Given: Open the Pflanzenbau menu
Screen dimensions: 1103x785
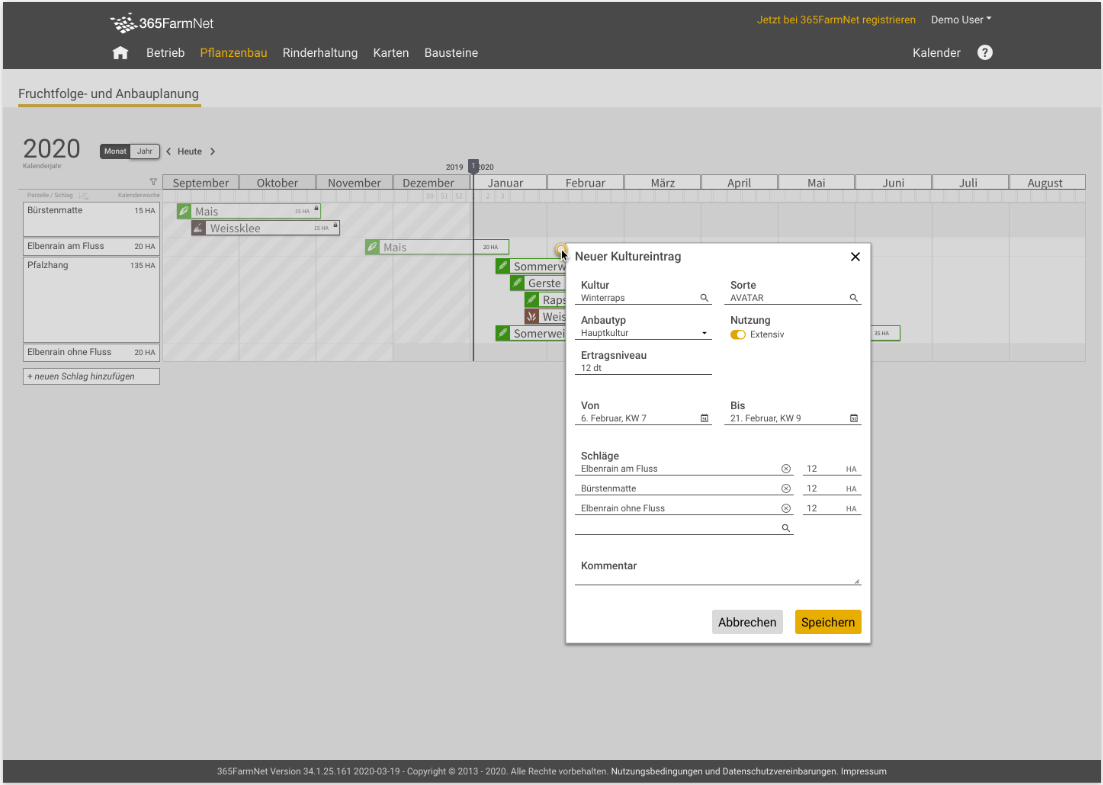Looking at the screenshot, I should click(x=233, y=53).
